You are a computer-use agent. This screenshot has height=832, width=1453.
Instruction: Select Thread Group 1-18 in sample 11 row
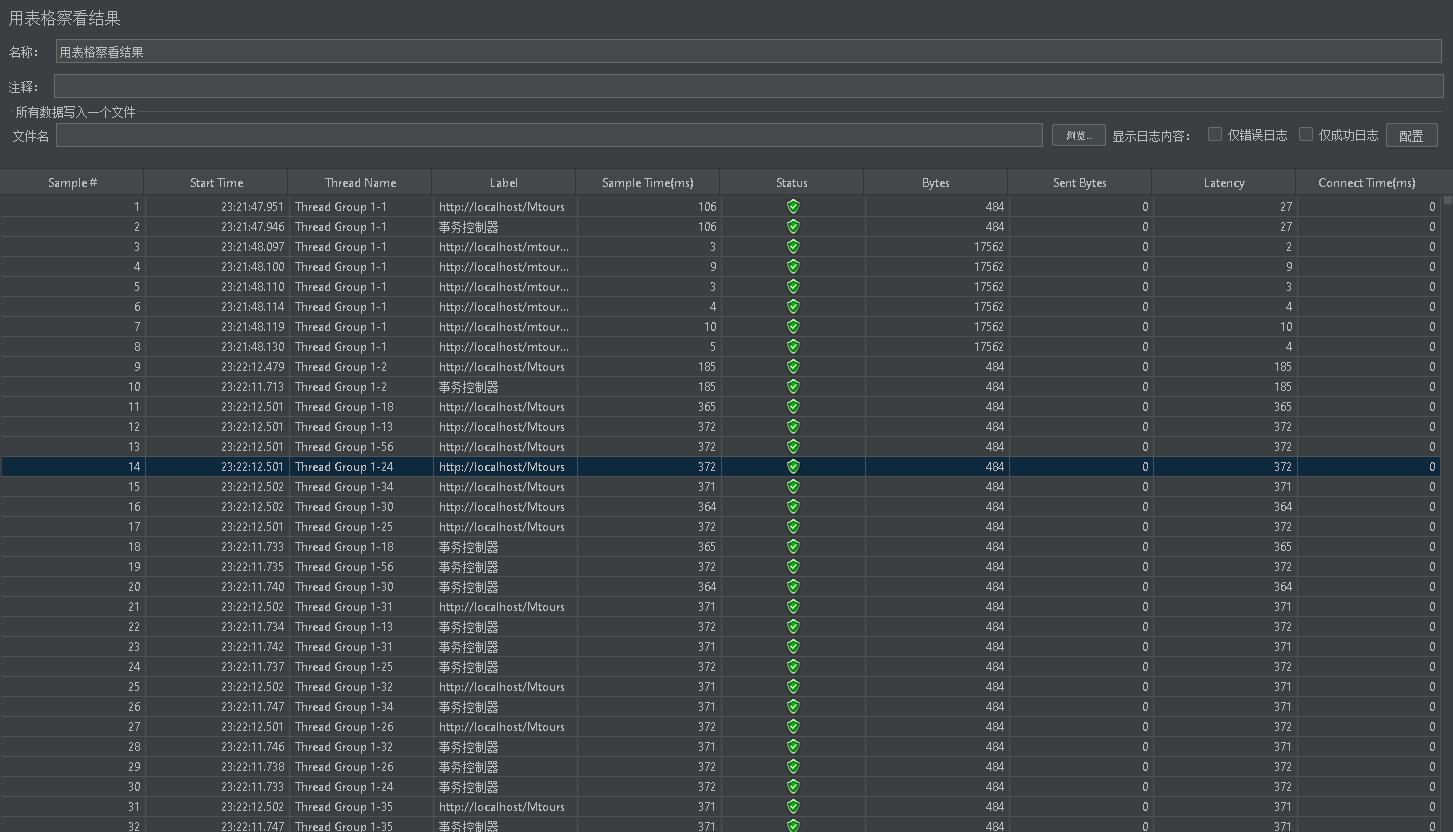point(344,407)
